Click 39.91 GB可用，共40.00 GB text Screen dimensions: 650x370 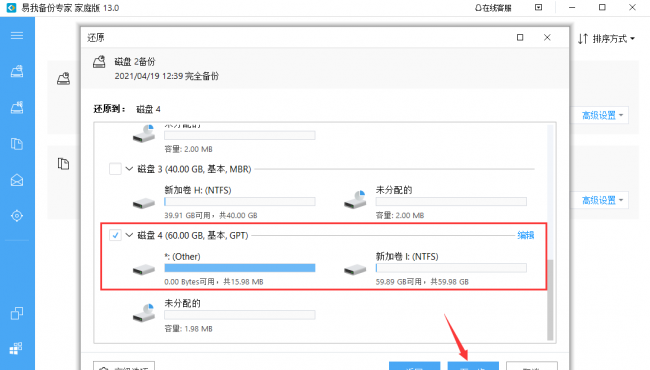211,215
